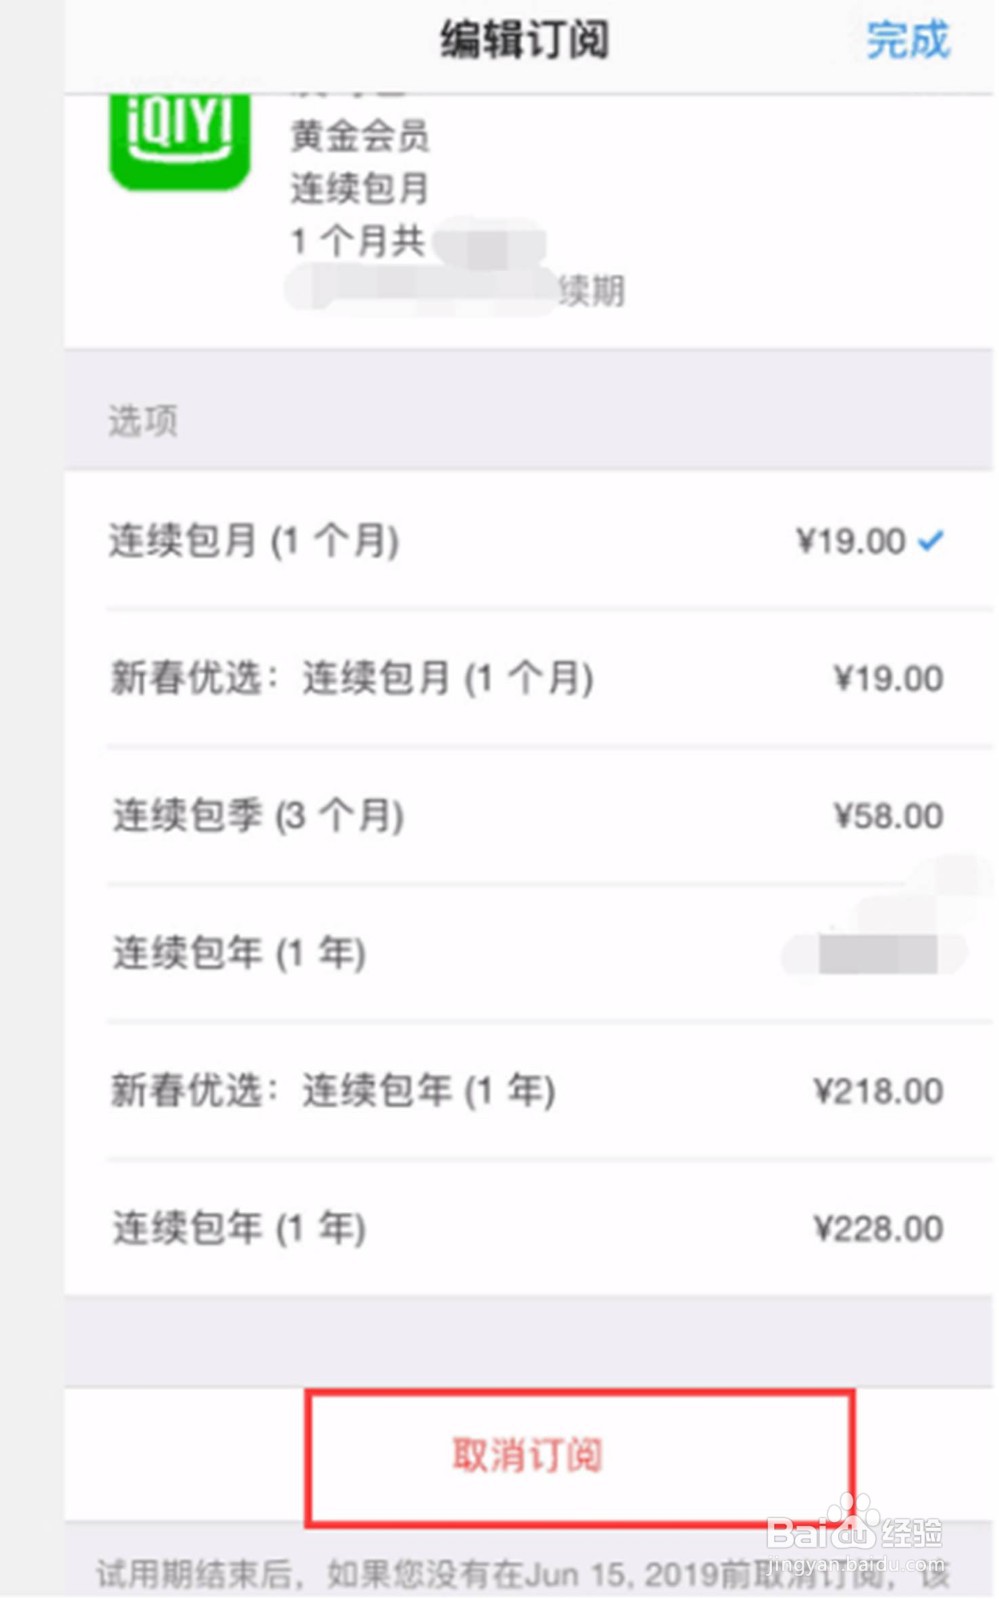The height and width of the screenshot is (1599, 999).
Task: Click the ¥218.00 price
Action: click(878, 1090)
